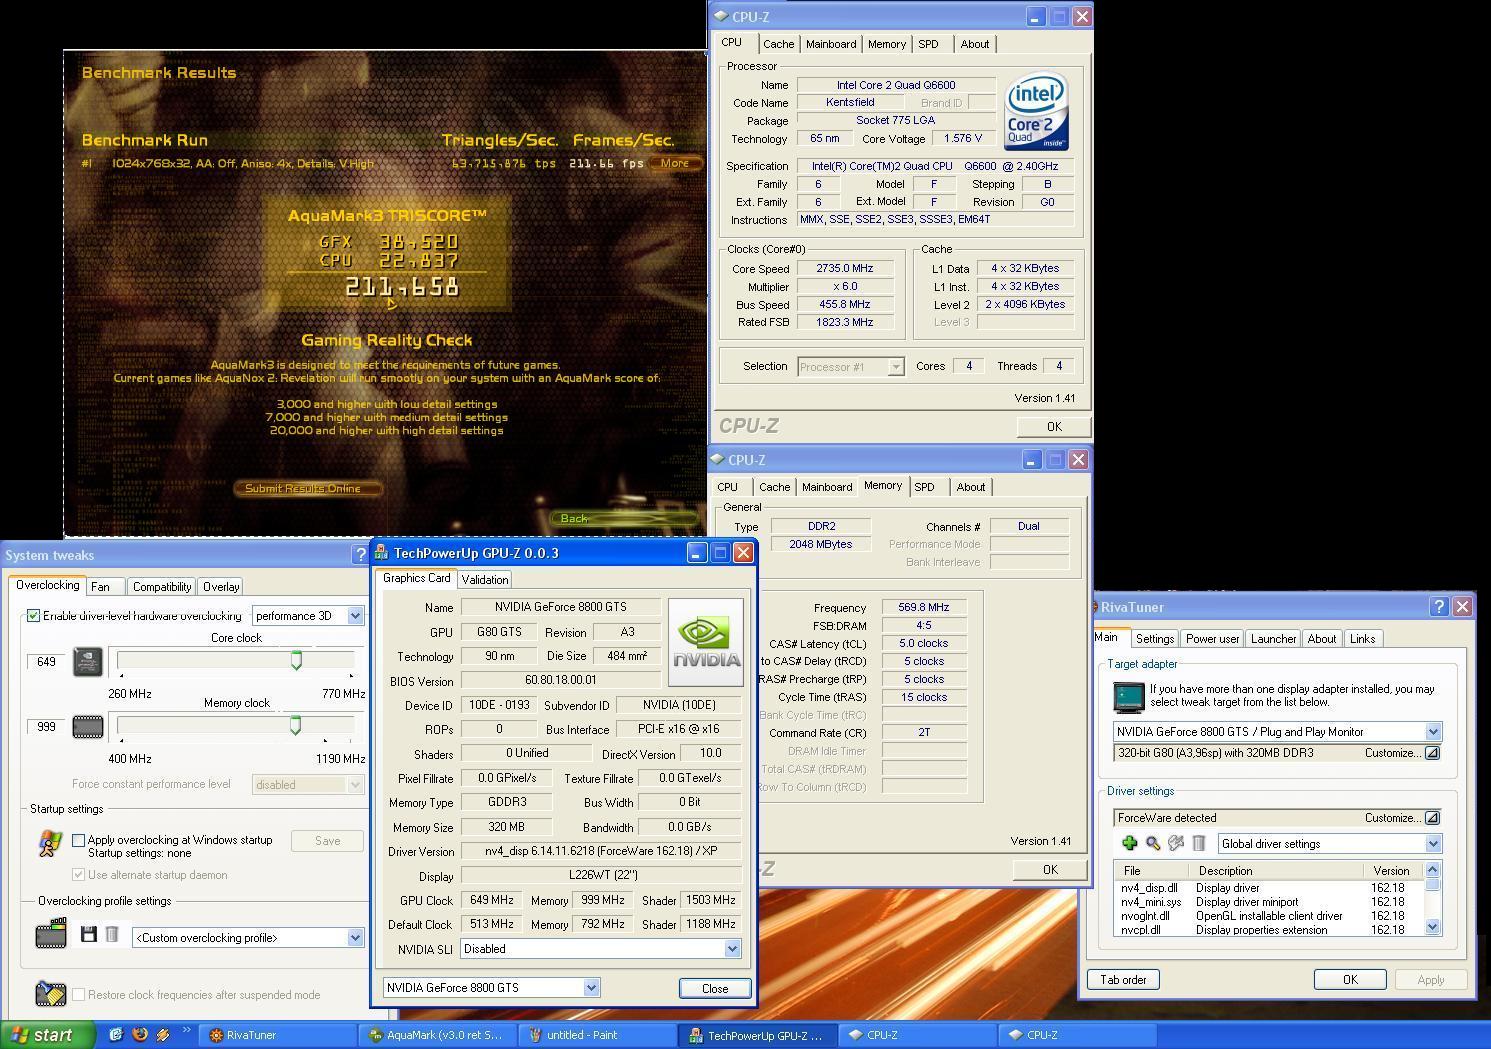Click the core clock value field showing 649
The width and height of the screenshot is (1491, 1049).
pyautogui.click(x=46, y=662)
